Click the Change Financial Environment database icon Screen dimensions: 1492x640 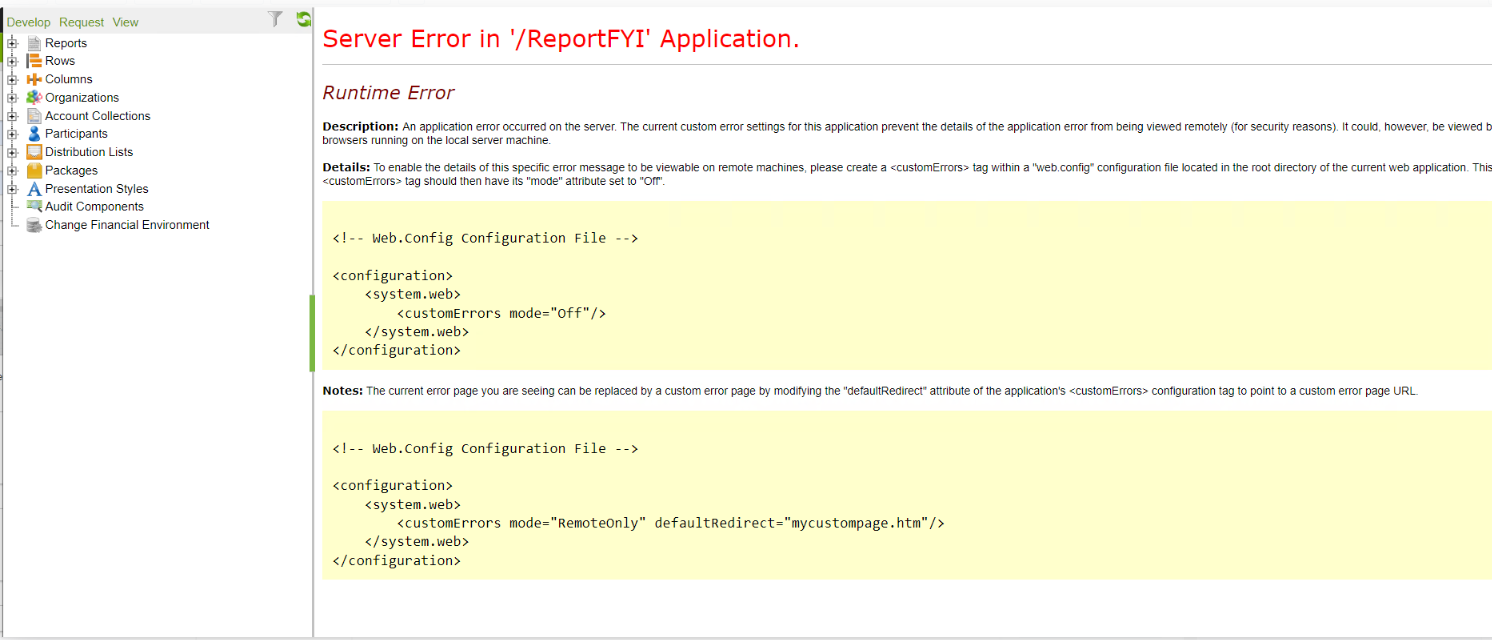(x=35, y=225)
